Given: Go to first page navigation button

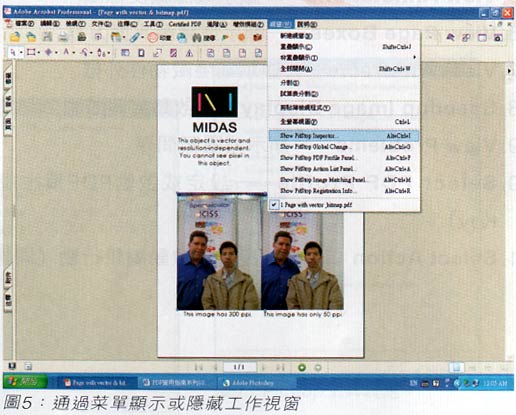Looking at the screenshot, I should point(199,367).
